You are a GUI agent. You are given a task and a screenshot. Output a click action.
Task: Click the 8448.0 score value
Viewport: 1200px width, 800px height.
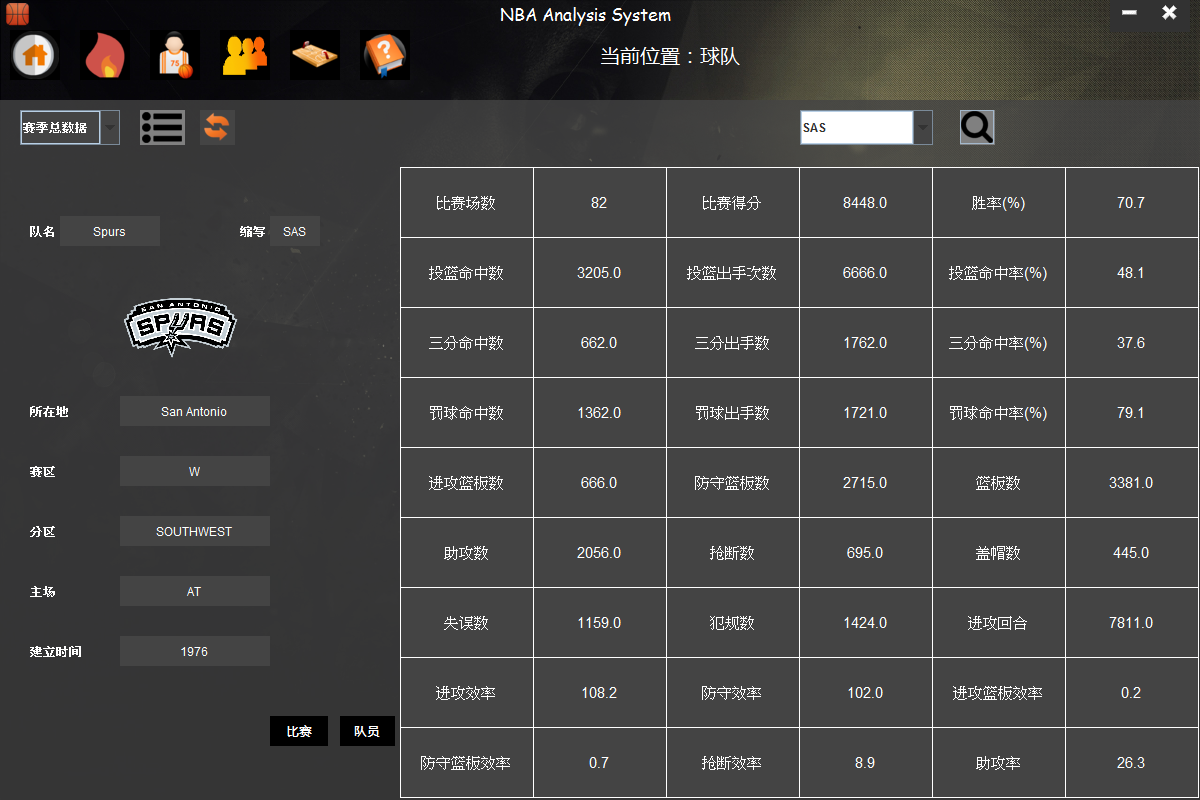[866, 203]
